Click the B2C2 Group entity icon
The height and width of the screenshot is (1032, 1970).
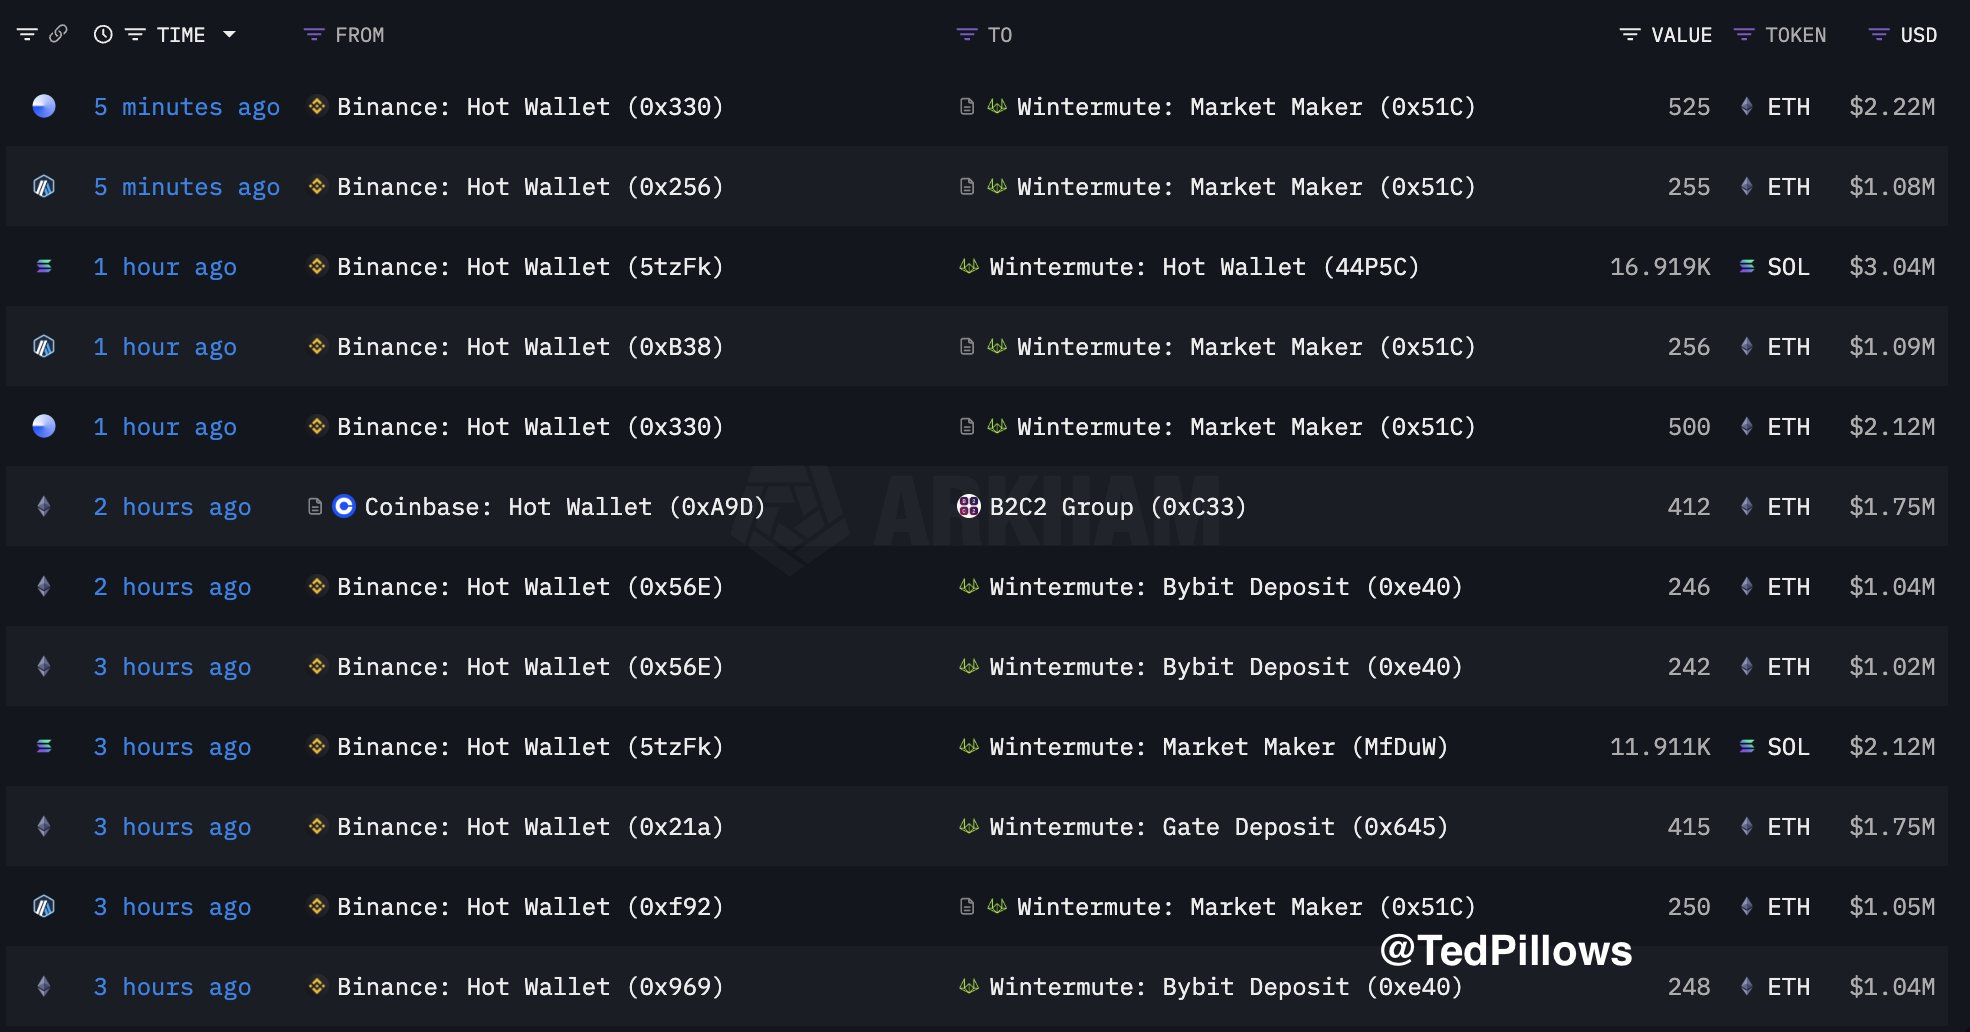969,506
